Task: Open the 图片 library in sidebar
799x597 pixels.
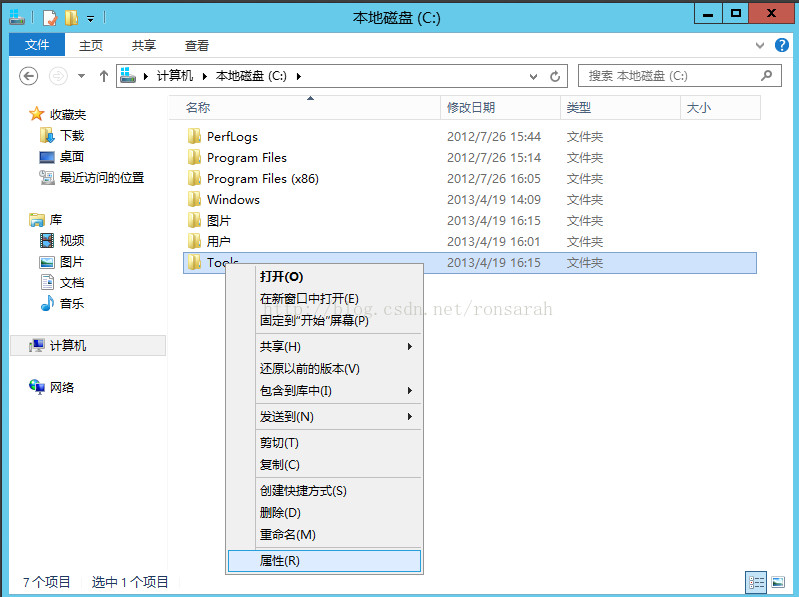Action: (x=72, y=262)
